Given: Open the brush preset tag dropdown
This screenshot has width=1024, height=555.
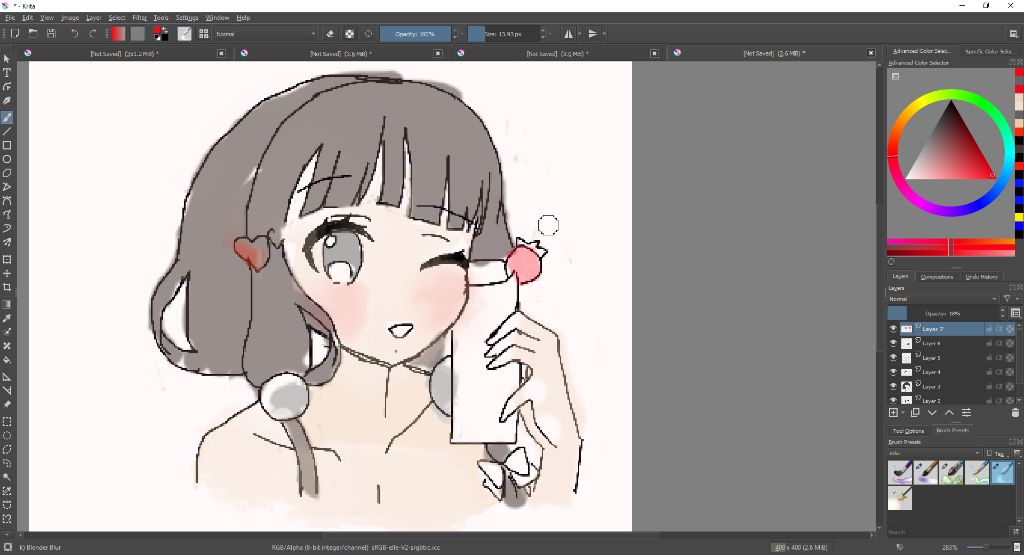Looking at the screenshot, I should tap(934, 453).
